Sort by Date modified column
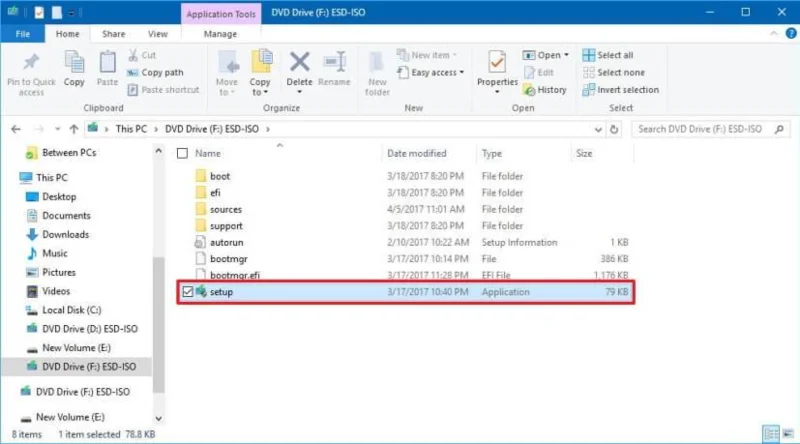 pyautogui.click(x=417, y=153)
